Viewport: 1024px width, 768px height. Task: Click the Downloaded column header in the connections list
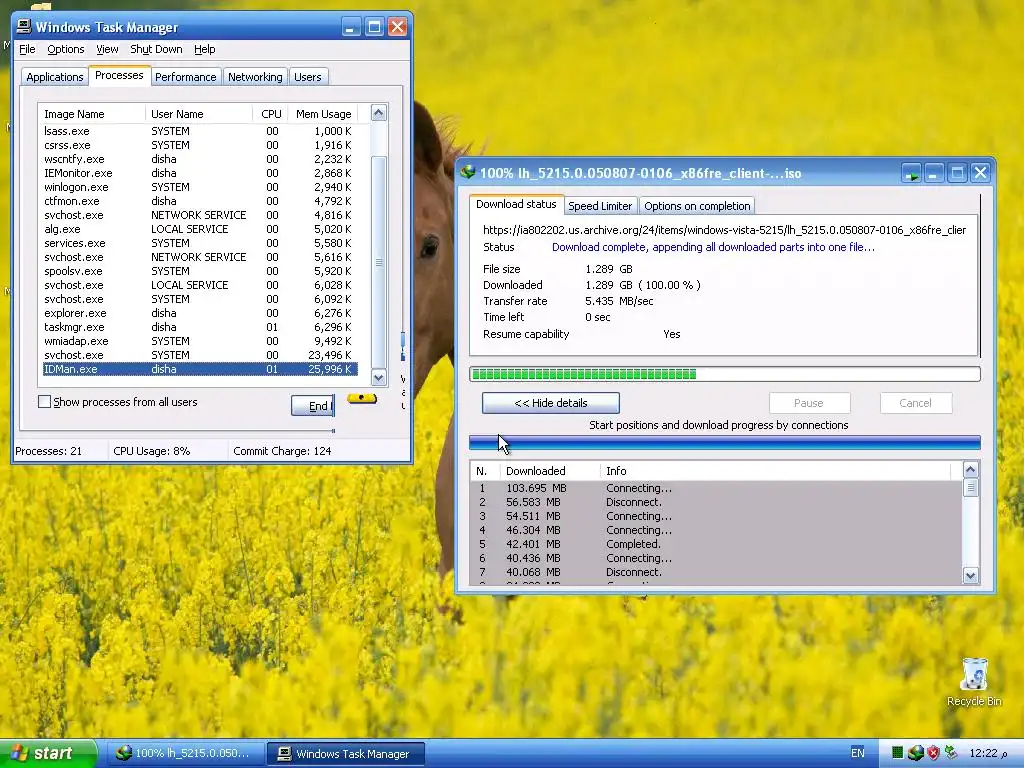point(550,471)
